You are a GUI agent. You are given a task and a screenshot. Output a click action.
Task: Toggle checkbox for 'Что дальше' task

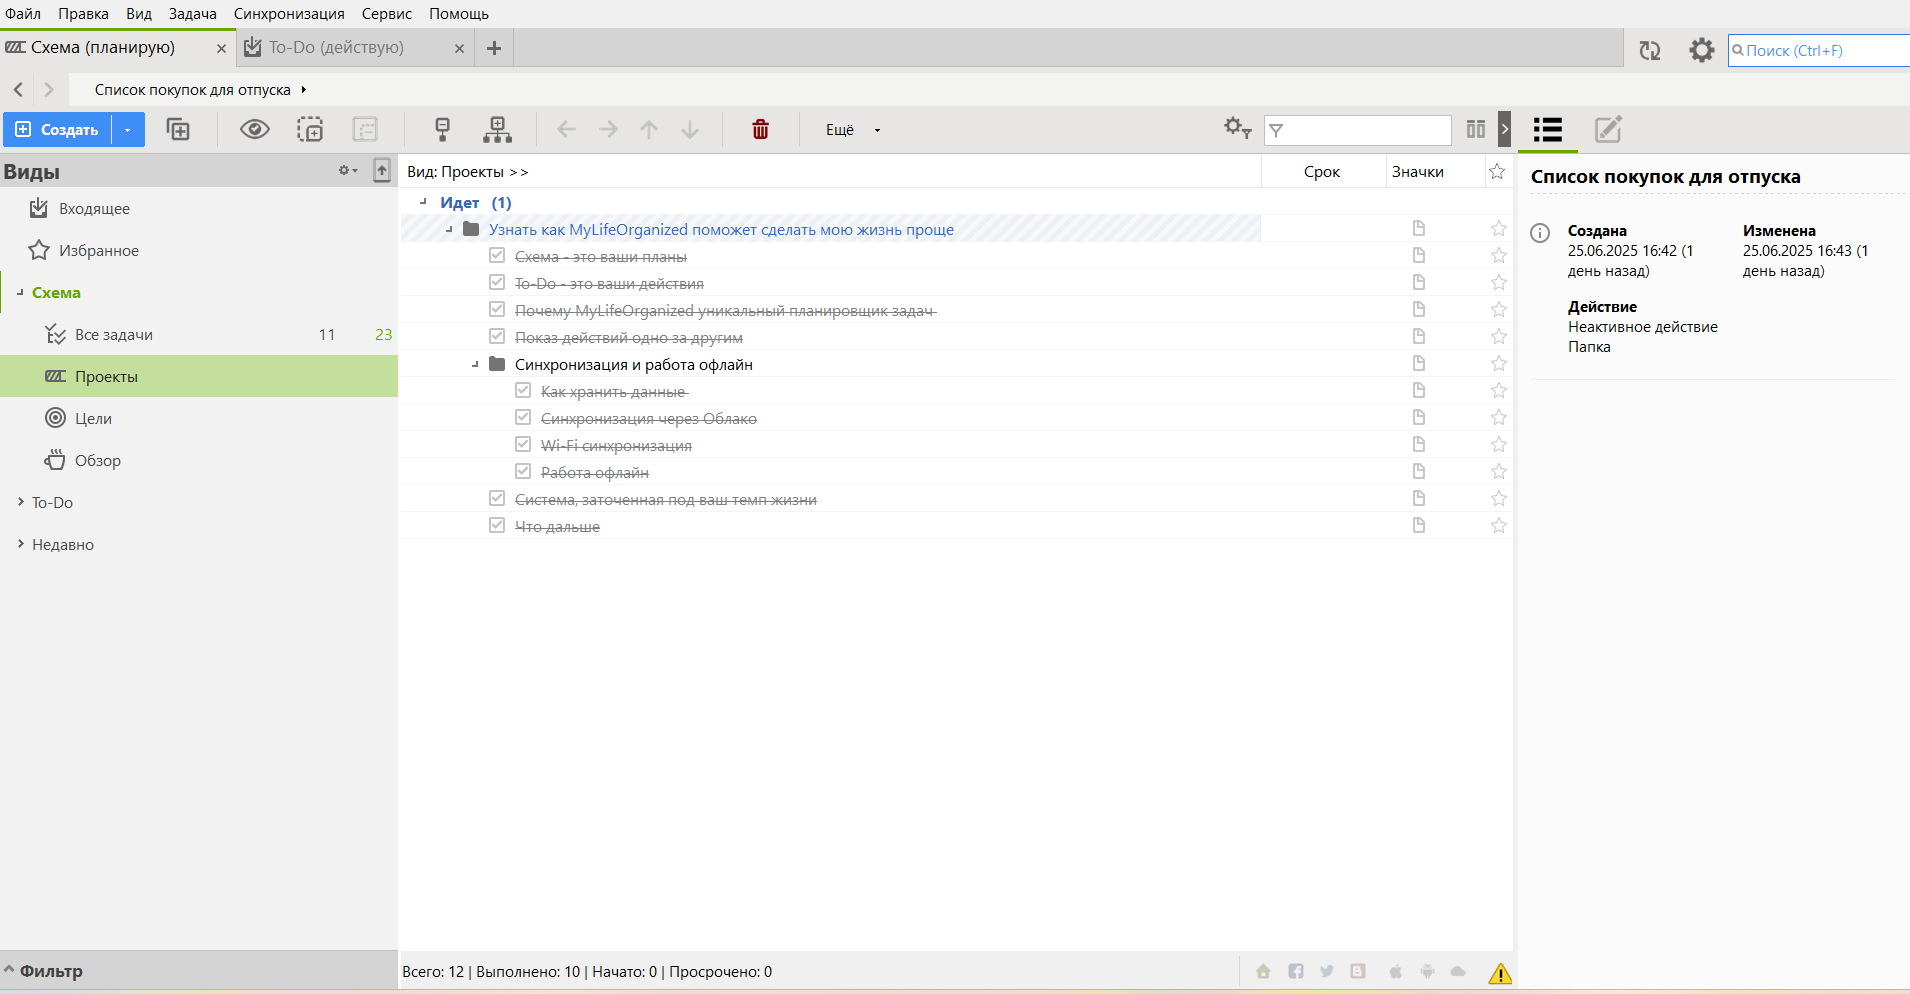click(497, 525)
